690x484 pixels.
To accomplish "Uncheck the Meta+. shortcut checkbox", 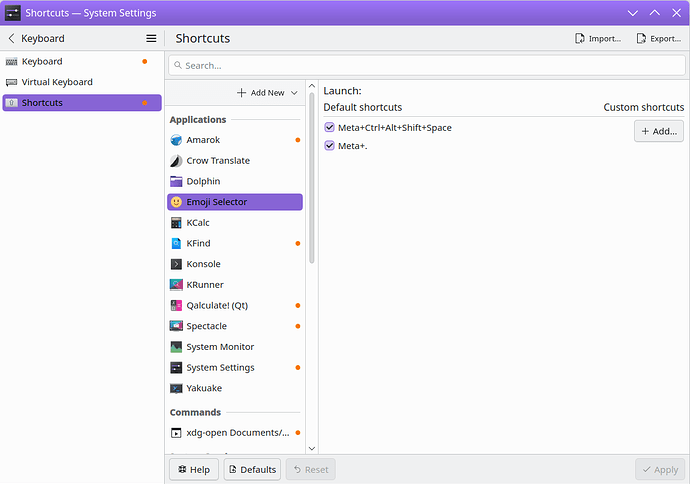I will pos(329,146).
